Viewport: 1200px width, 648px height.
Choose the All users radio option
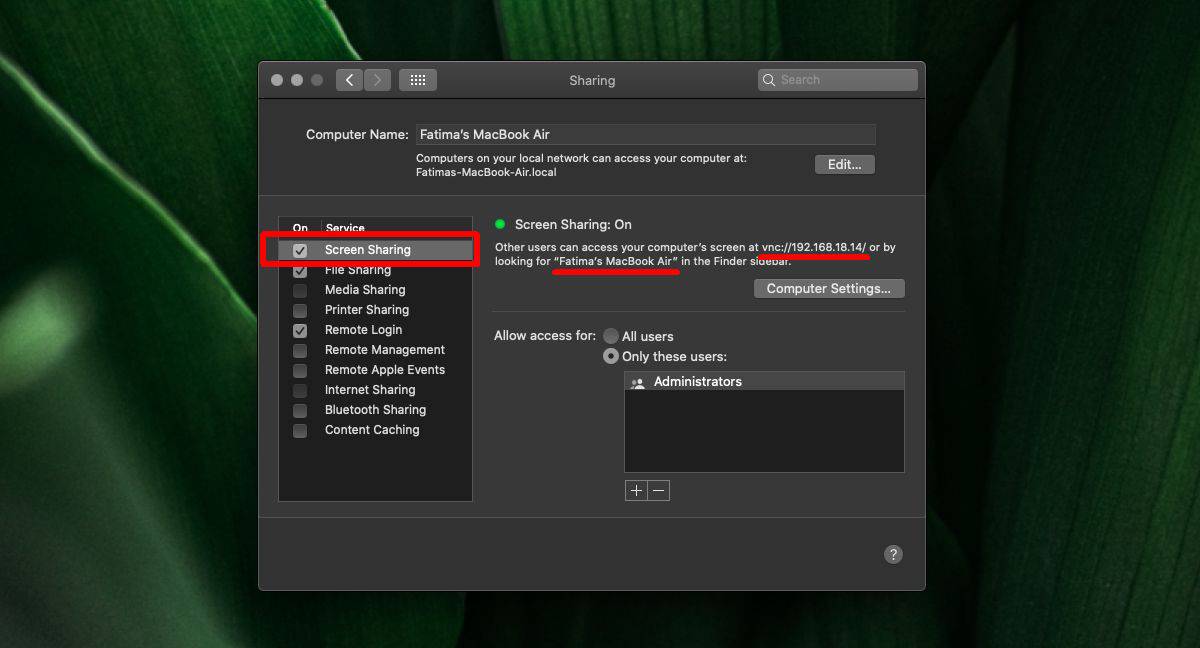[x=611, y=336]
